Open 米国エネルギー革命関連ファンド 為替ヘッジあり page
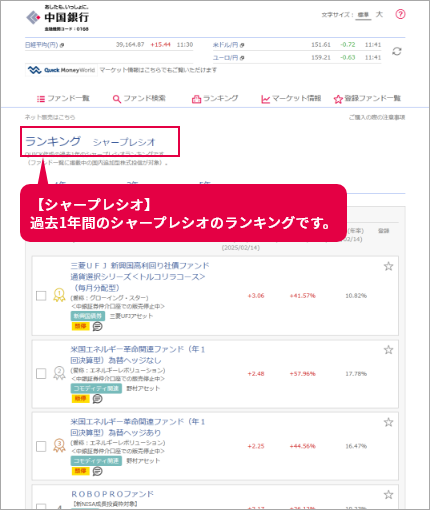 [138, 427]
